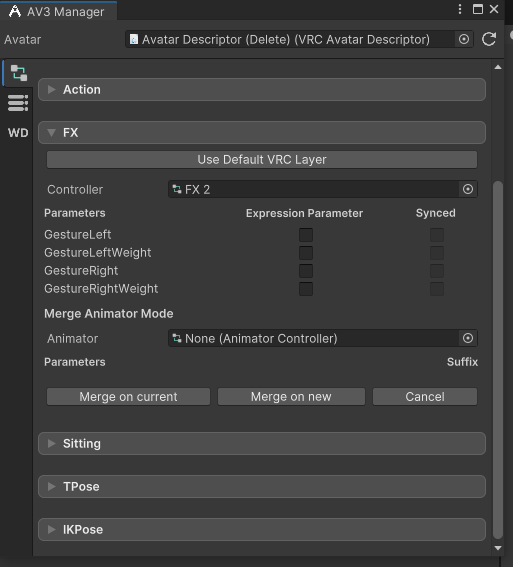Collapse the FX layer section
The height and width of the screenshot is (567, 513).
(262, 132)
